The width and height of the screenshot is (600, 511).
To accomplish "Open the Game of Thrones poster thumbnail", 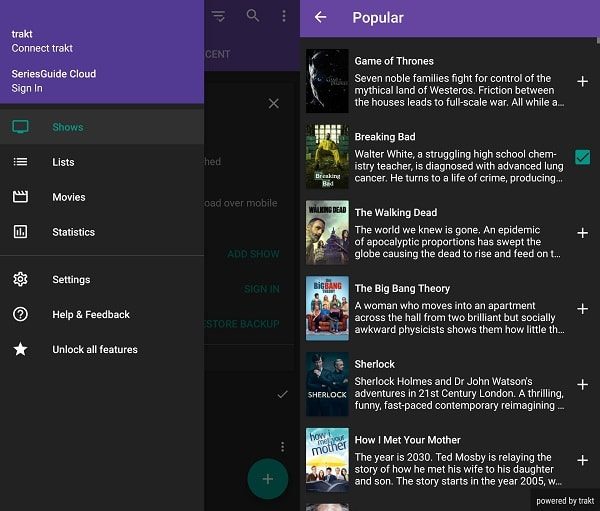I will (x=327, y=81).
